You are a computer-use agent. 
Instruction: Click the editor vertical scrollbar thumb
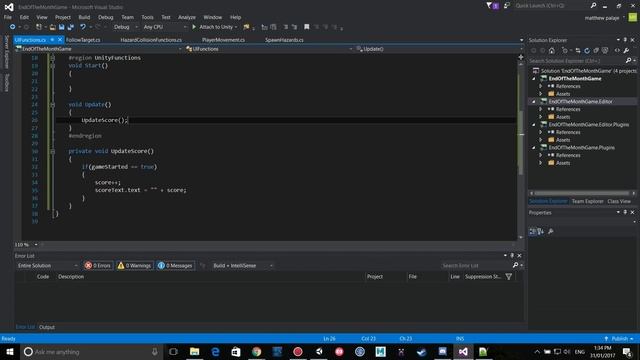pyautogui.click(x=521, y=142)
